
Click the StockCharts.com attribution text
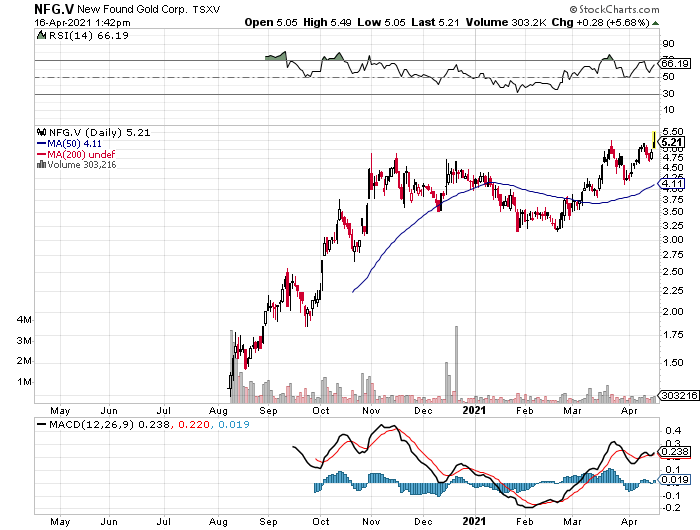pos(615,9)
